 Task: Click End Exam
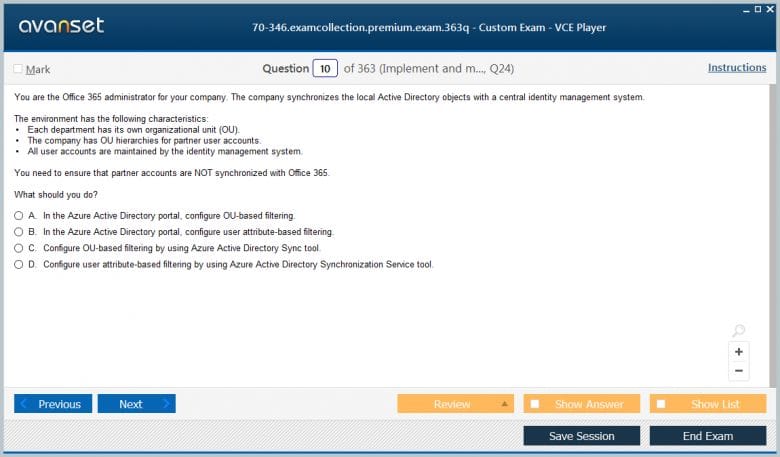(x=708, y=436)
